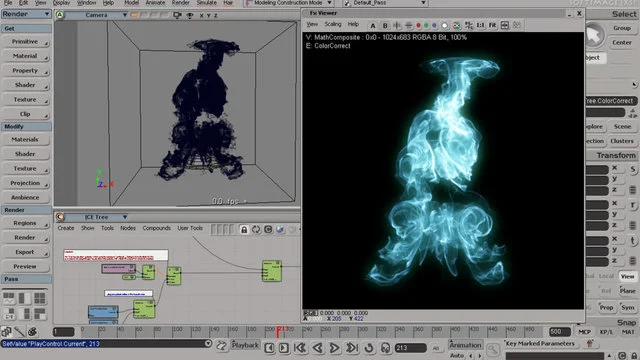Screen dimensions: 640x360
Task: Open Fx Viewer Help menu
Action: [x=353, y=24]
